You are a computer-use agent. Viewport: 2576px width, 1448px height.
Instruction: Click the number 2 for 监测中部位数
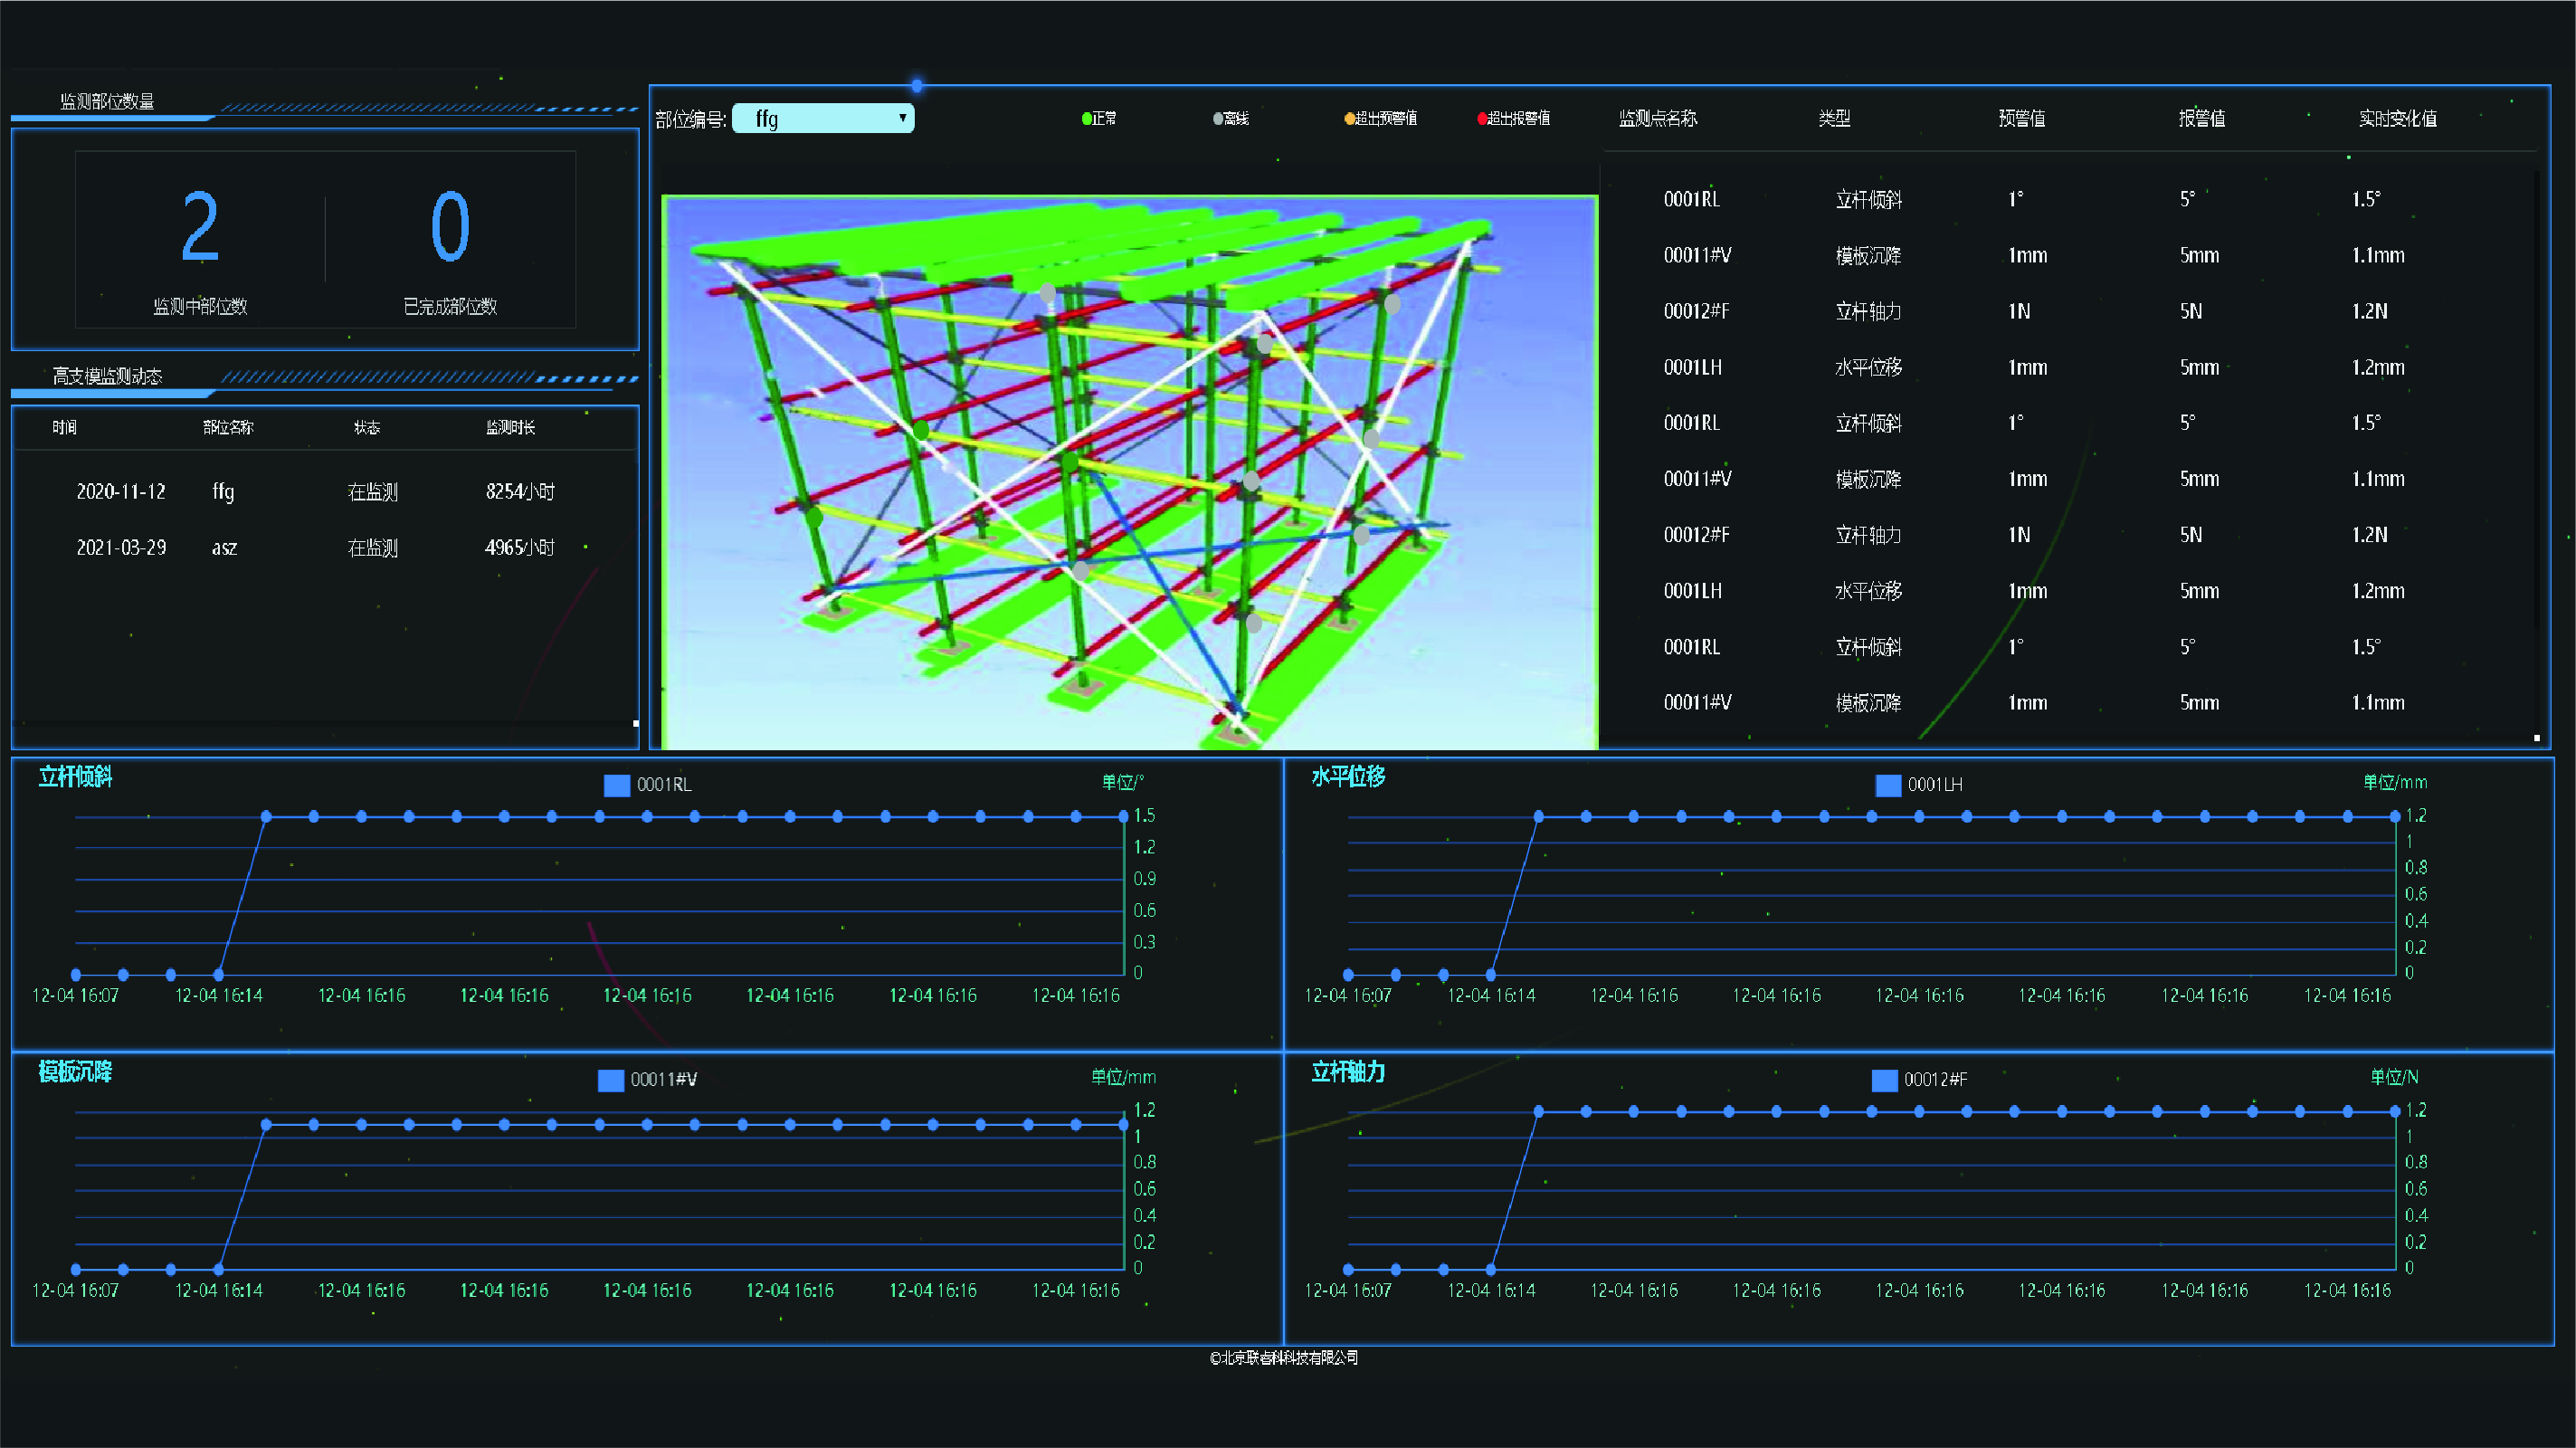click(x=200, y=227)
